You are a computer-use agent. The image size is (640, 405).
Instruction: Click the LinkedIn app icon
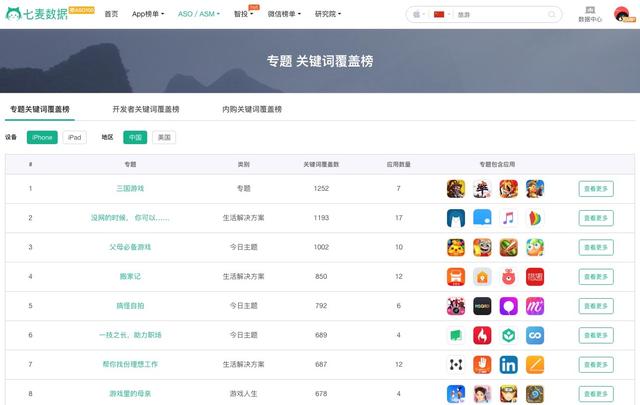pyautogui.click(x=508, y=365)
